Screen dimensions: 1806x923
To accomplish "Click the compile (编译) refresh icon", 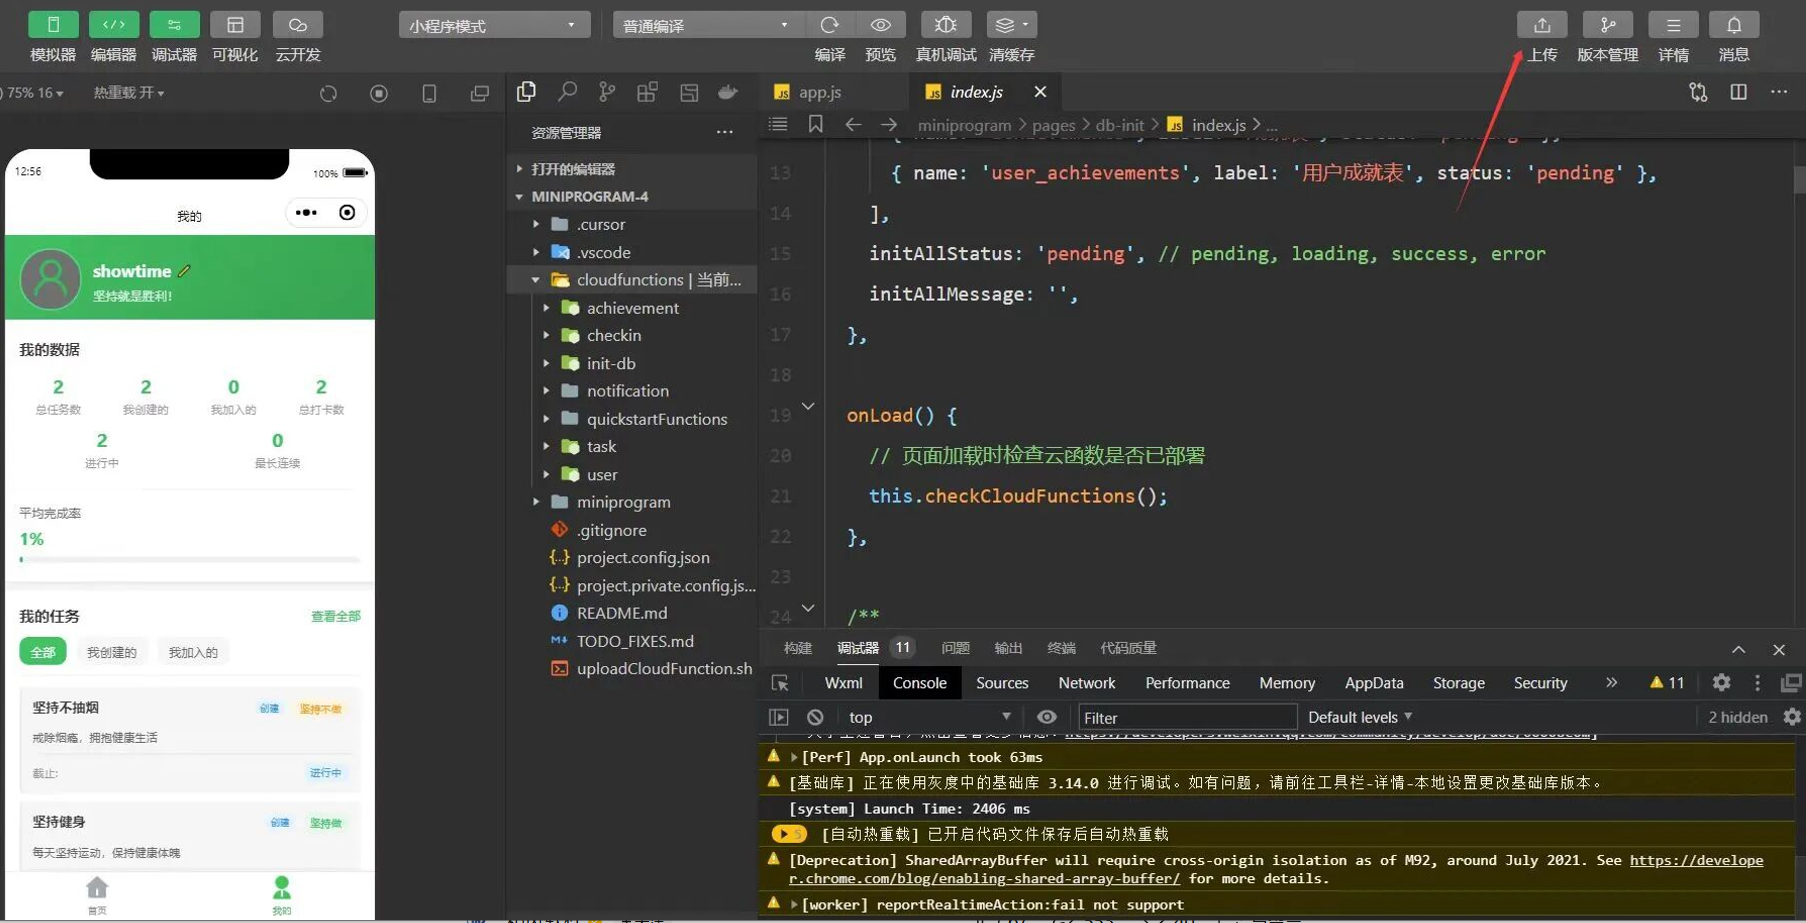I will click(829, 25).
